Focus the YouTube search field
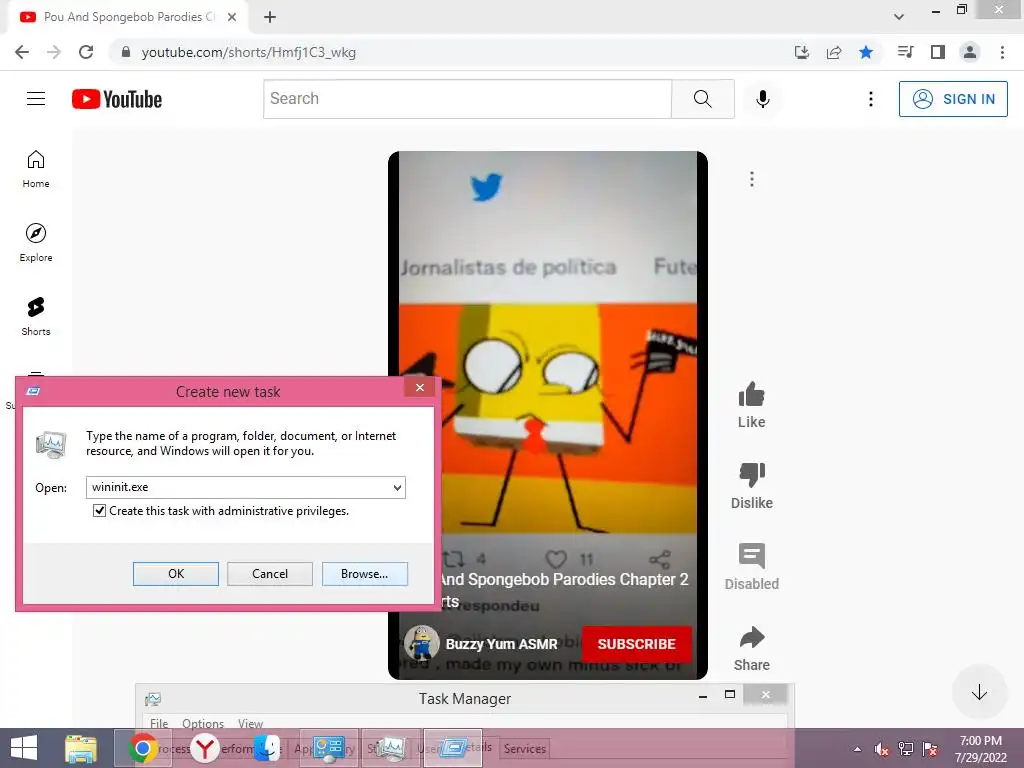 [468, 99]
